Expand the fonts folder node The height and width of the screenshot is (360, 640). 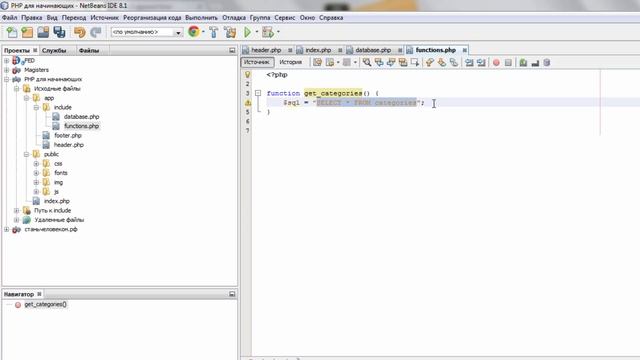click(x=36, y=173)
